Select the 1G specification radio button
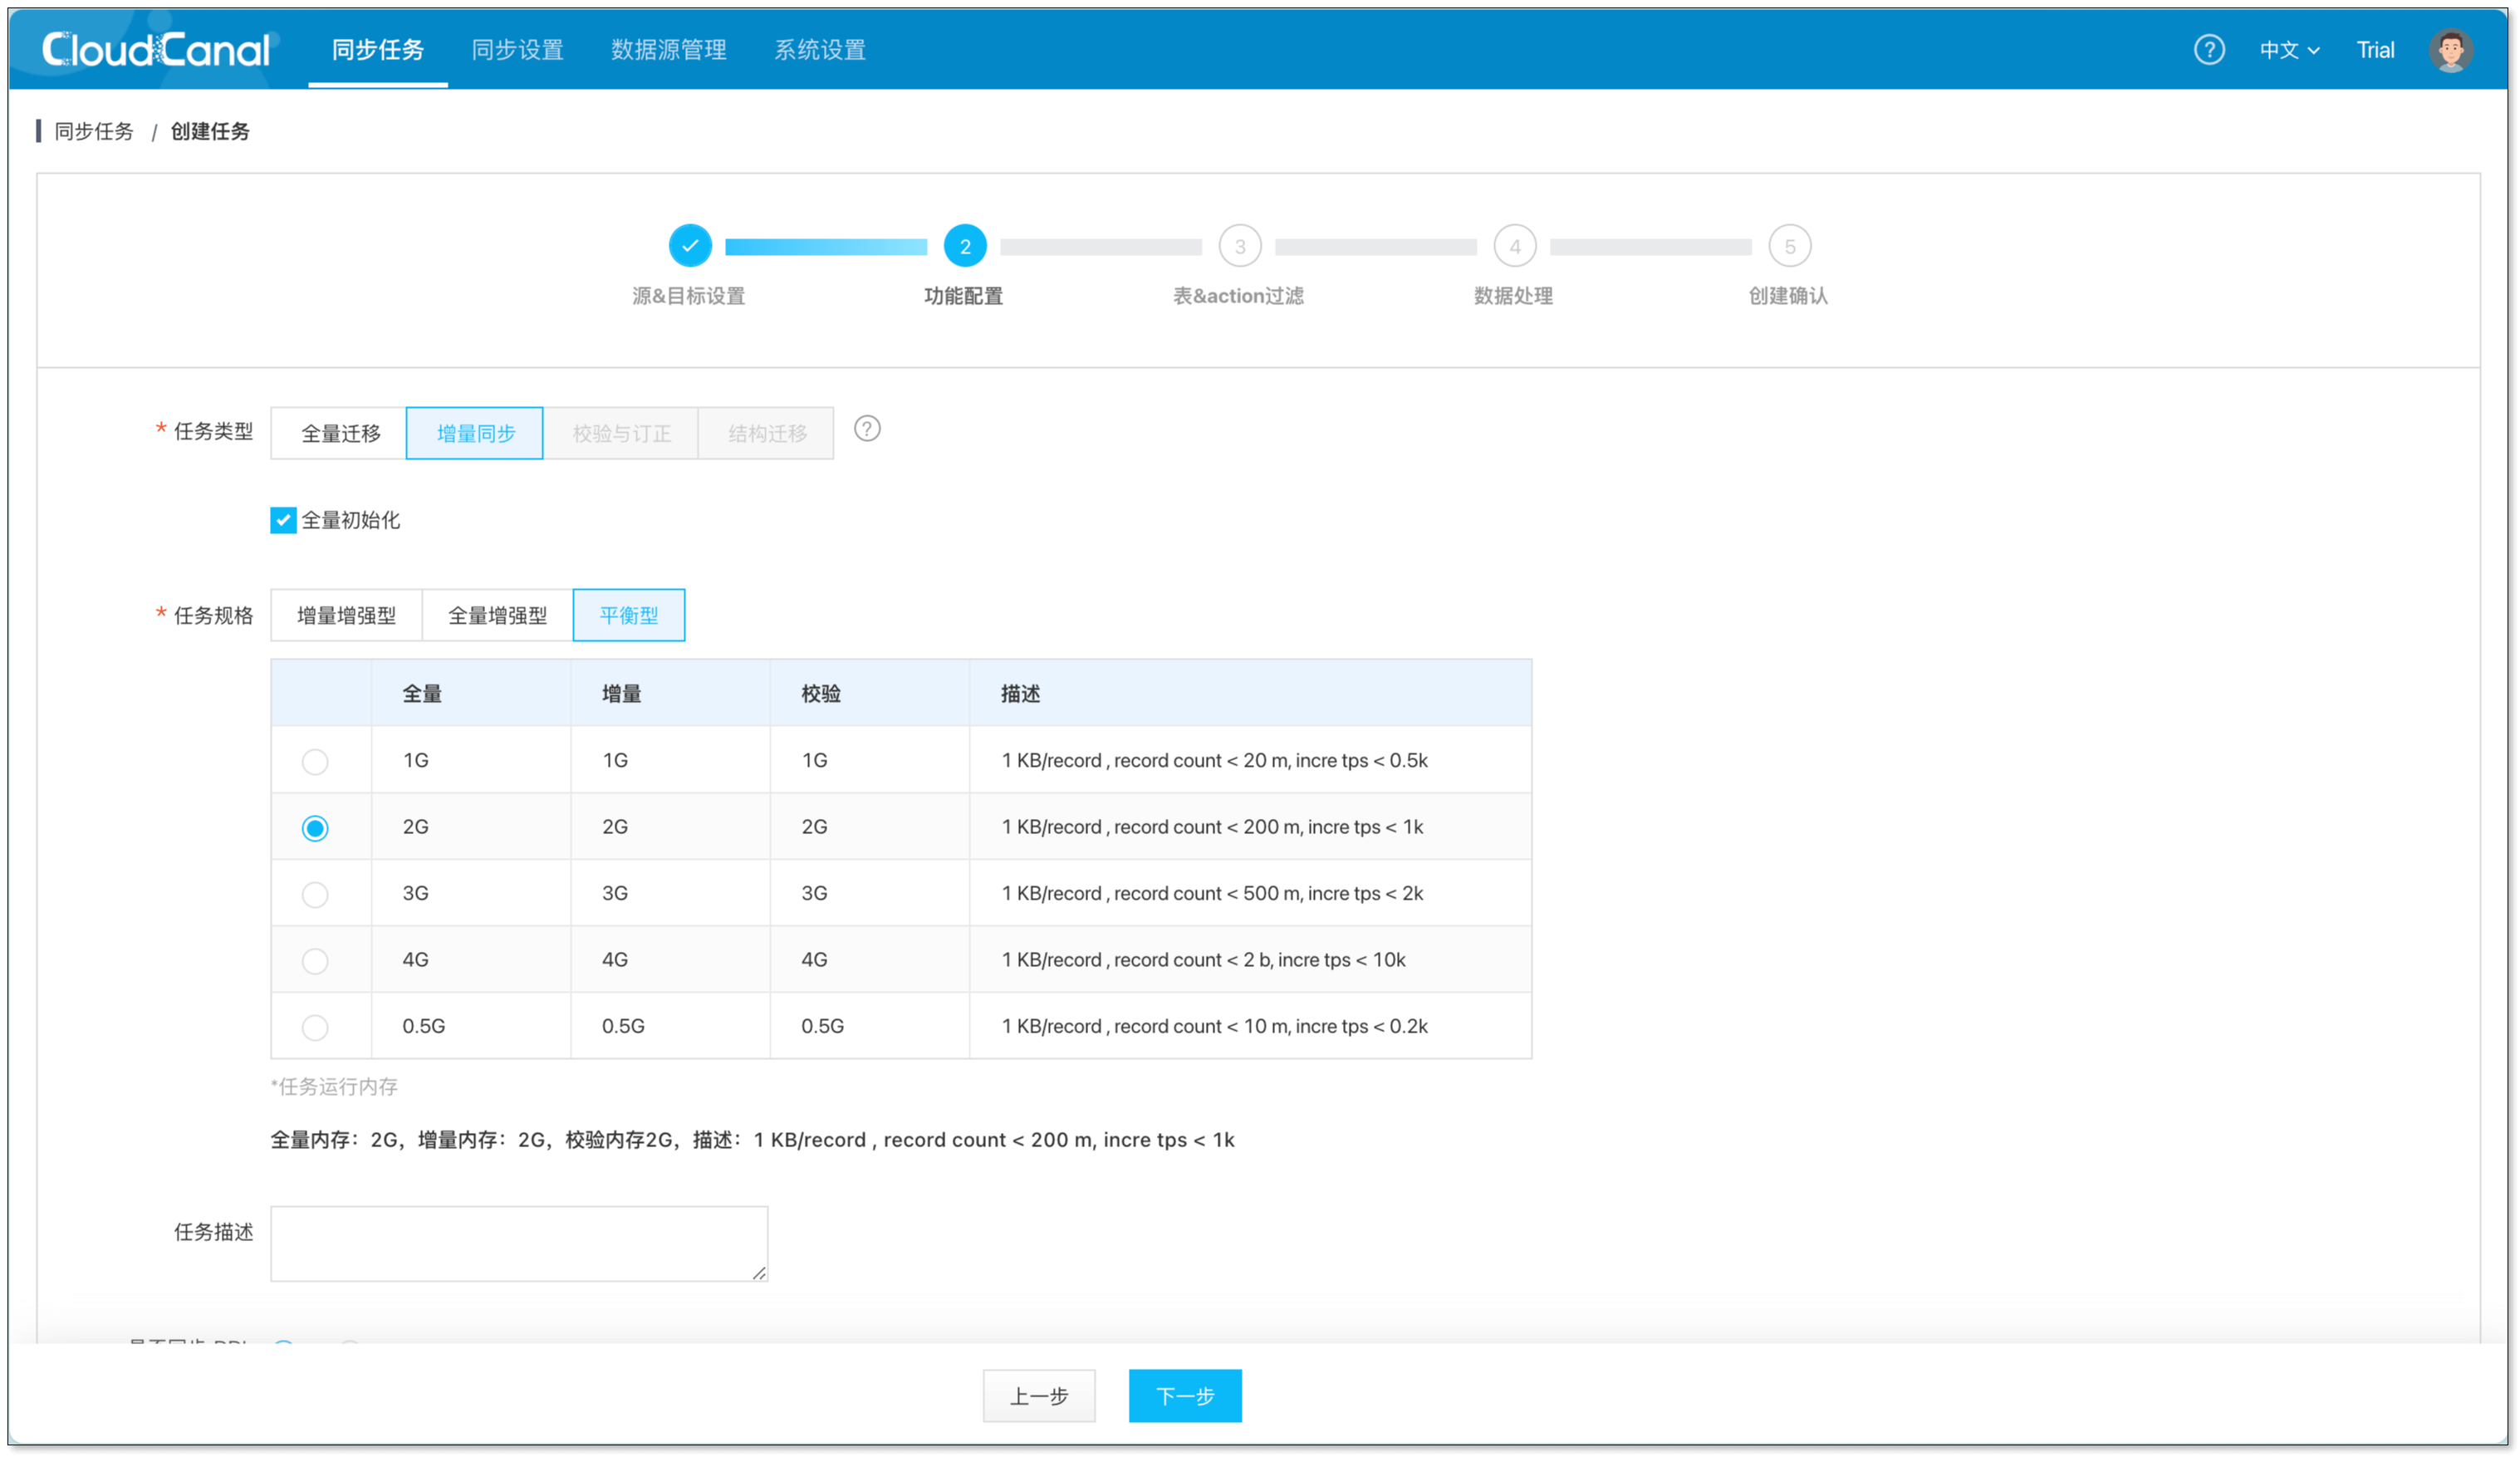Screen dimensions: 2520x1457 pyautogui.click(x=315, y=762)
